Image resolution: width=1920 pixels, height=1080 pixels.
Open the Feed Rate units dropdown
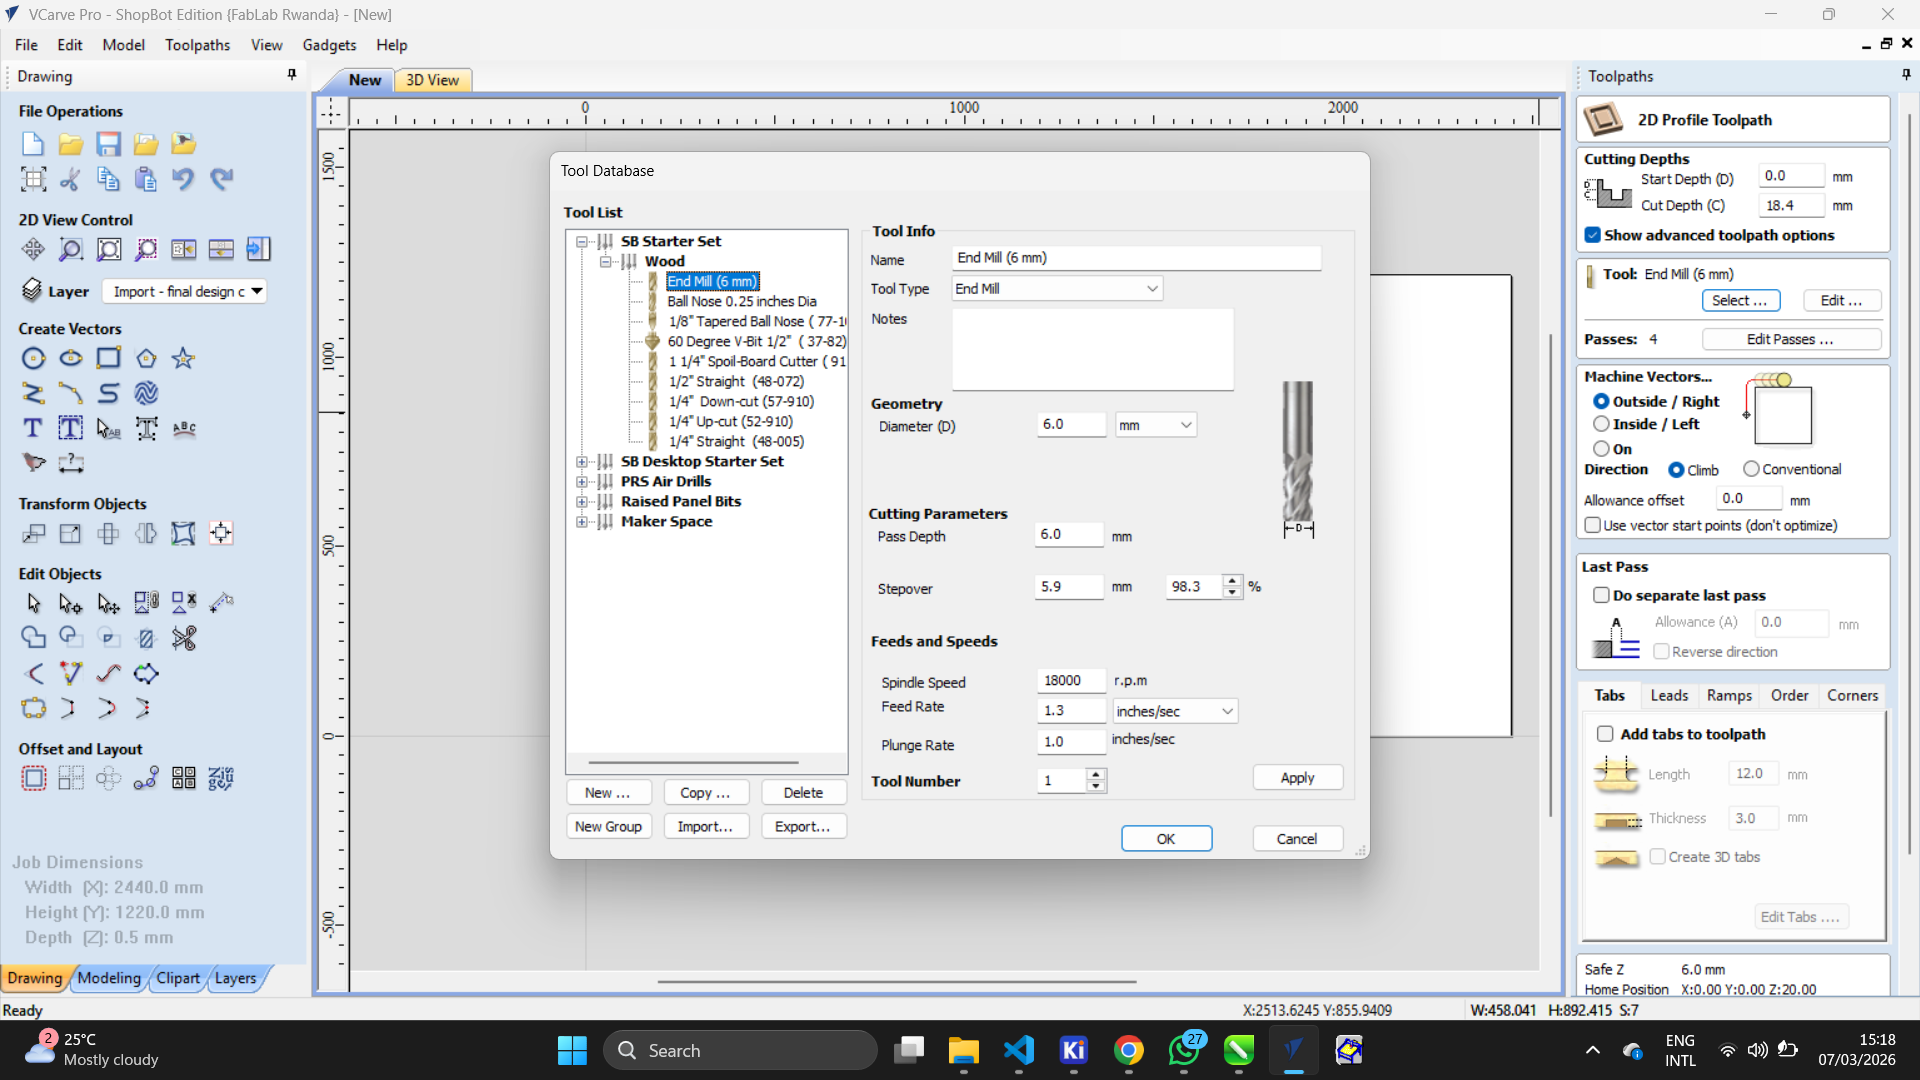(x=1175, y=711)
